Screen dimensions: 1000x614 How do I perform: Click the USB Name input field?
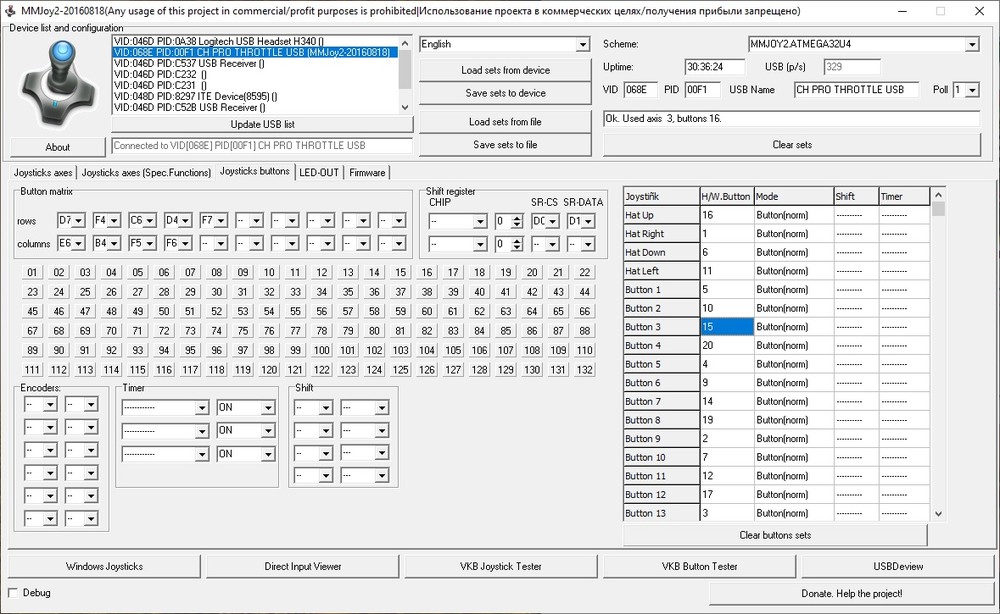click(857, 90)
